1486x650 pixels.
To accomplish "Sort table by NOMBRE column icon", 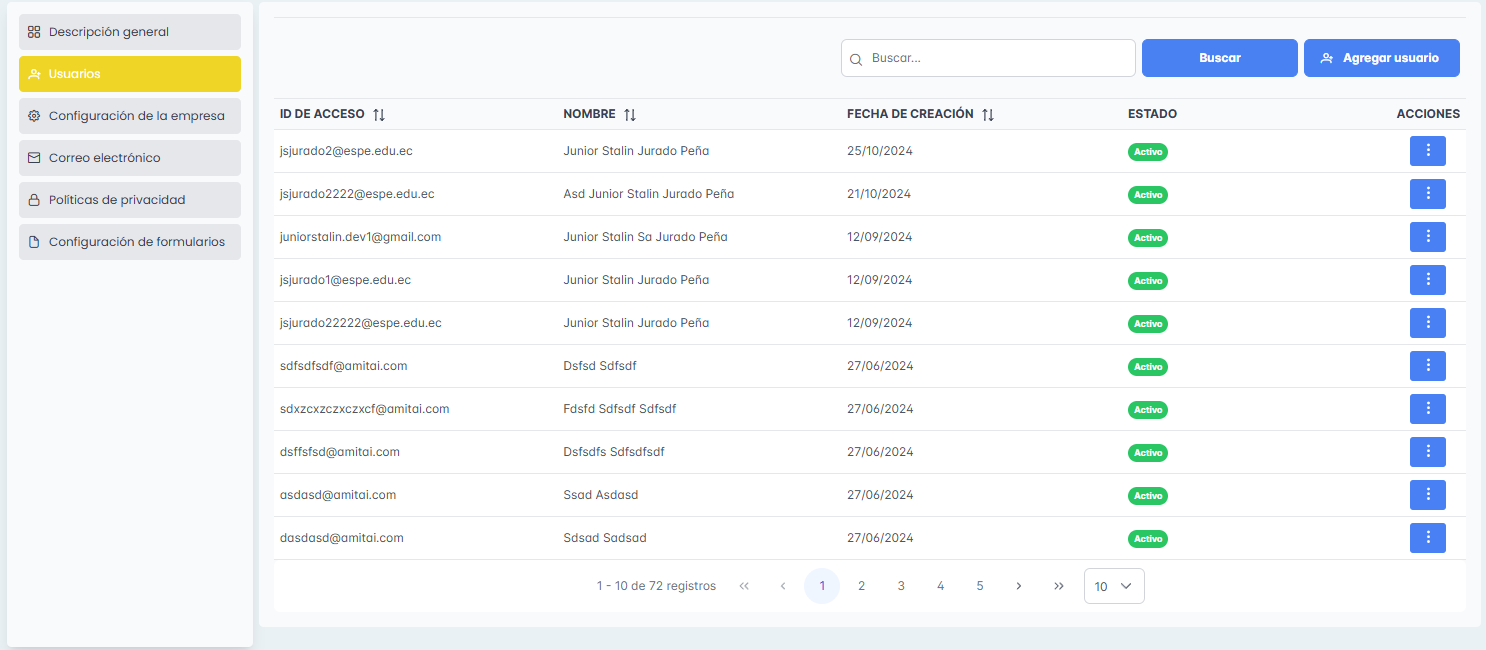I will [630, 115].
